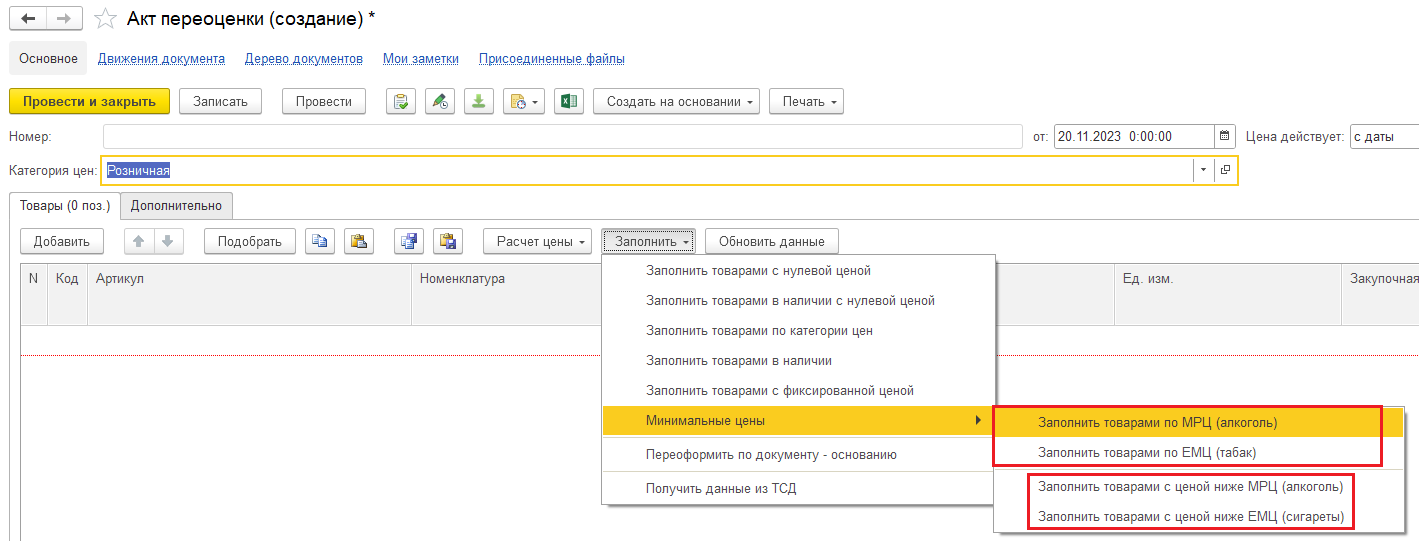1419x541 pixels.
Task: Click the Excel export icon
Action: pos(569,101)
